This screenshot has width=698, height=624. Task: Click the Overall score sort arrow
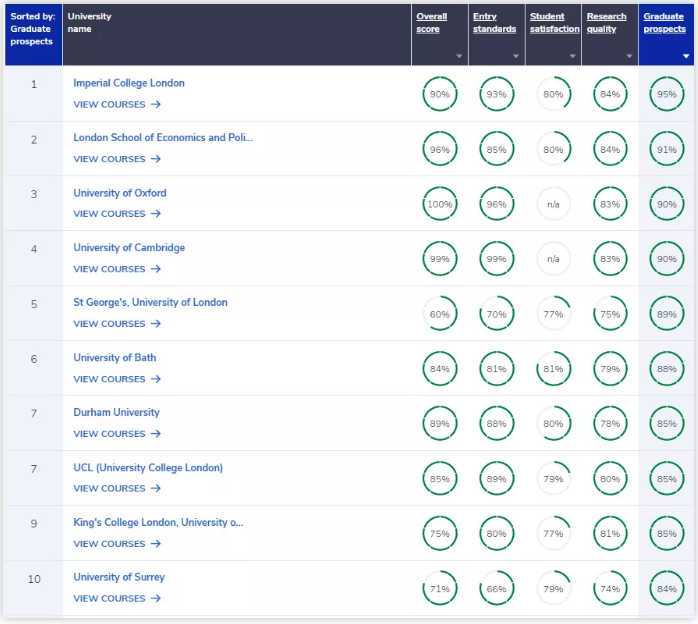tap(459, 56)
